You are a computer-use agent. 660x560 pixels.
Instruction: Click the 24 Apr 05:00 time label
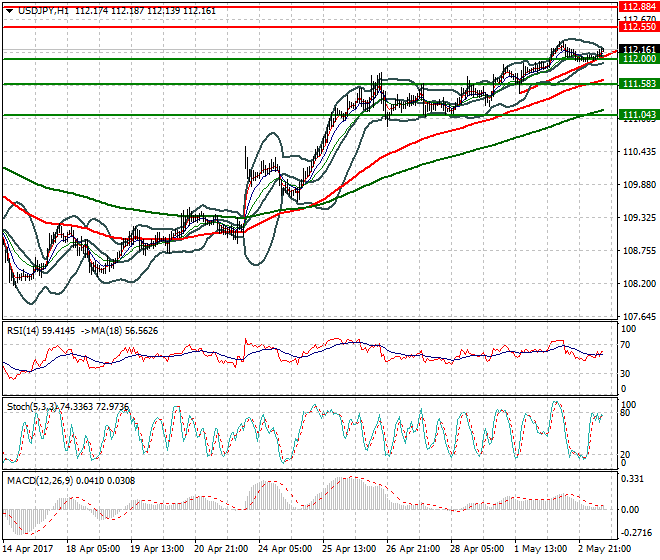(x=285, y=549)
